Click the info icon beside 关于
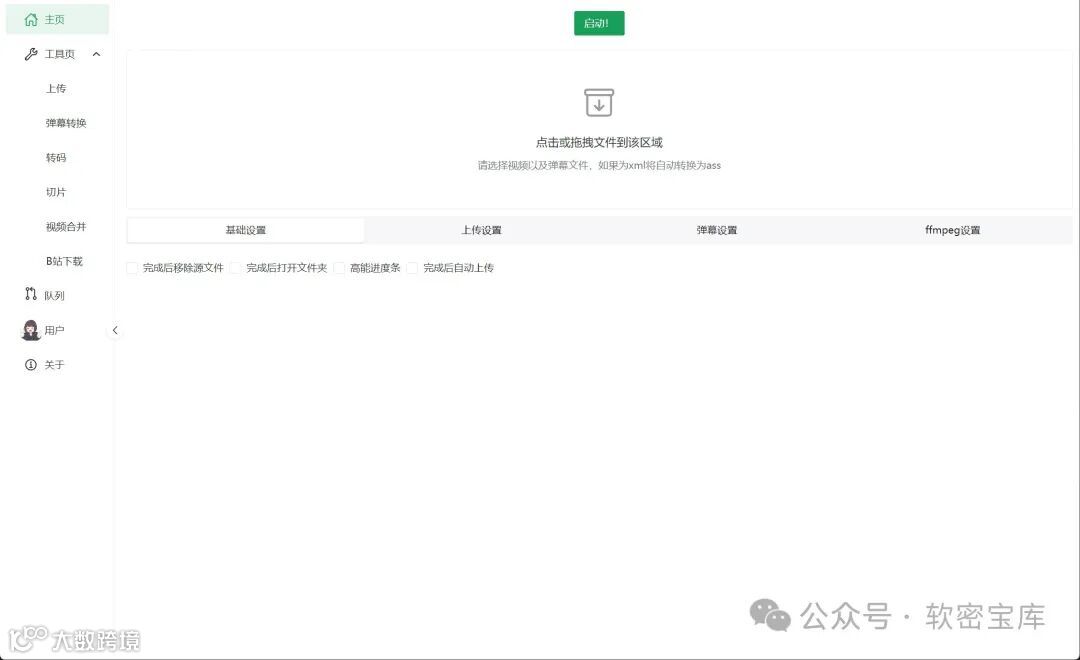The image size is (1080, 660). click(31, 364)
